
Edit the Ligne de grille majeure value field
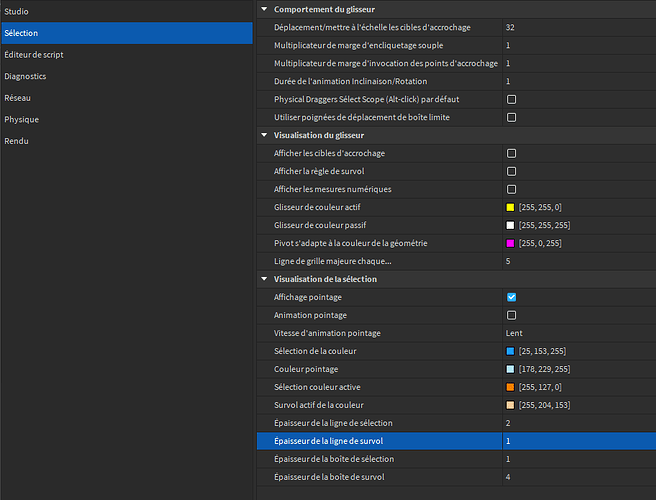[x=509, y=261]
